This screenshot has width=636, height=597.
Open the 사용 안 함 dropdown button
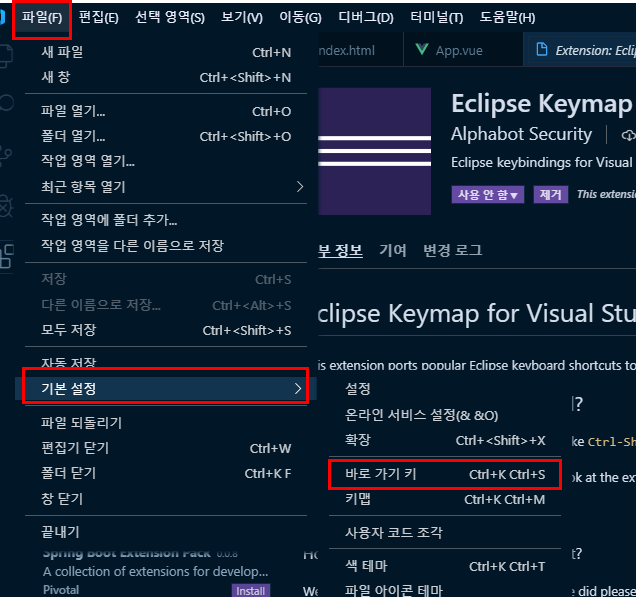tap(488, 195)
